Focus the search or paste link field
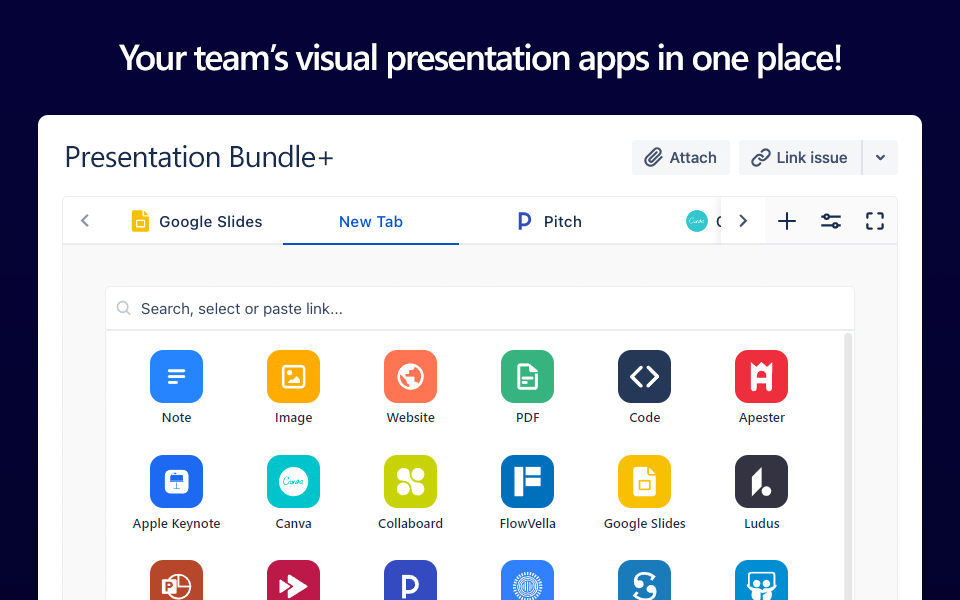Image resolution: width=960 pixels, height=600 pixels. pyautogui.click(x=480, y=309)
